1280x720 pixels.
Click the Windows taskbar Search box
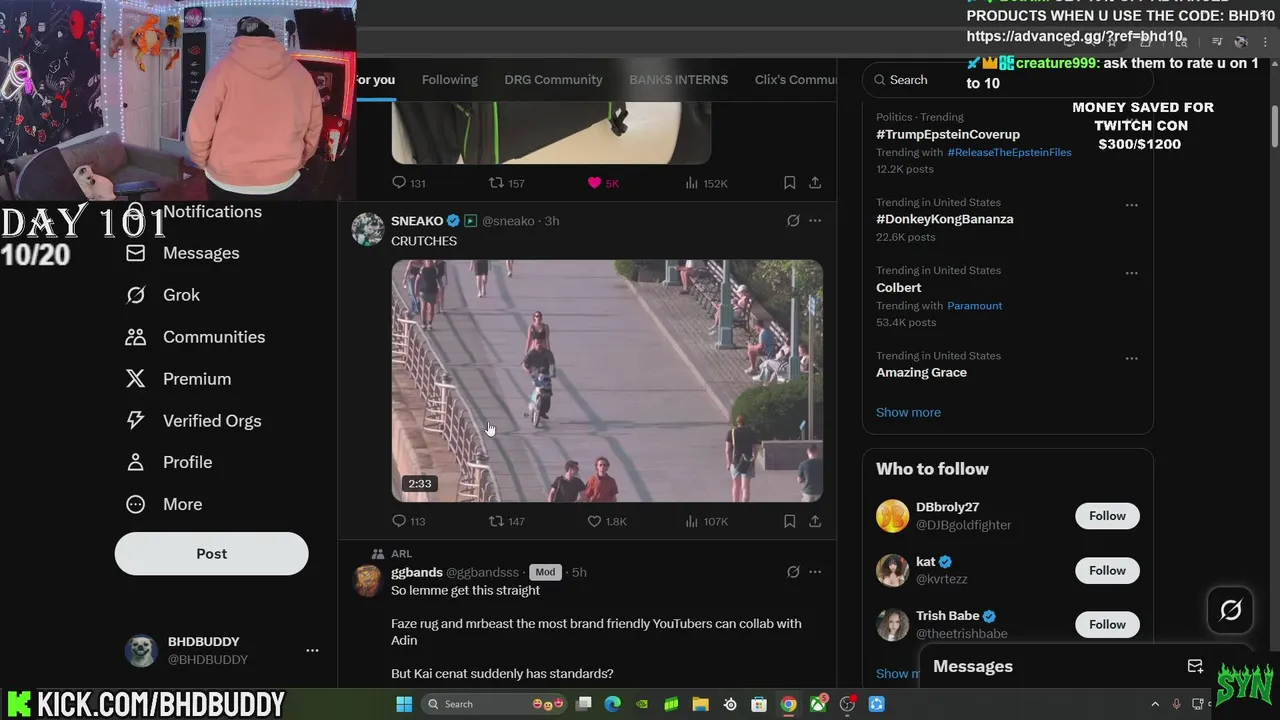(x=492, y=704)
